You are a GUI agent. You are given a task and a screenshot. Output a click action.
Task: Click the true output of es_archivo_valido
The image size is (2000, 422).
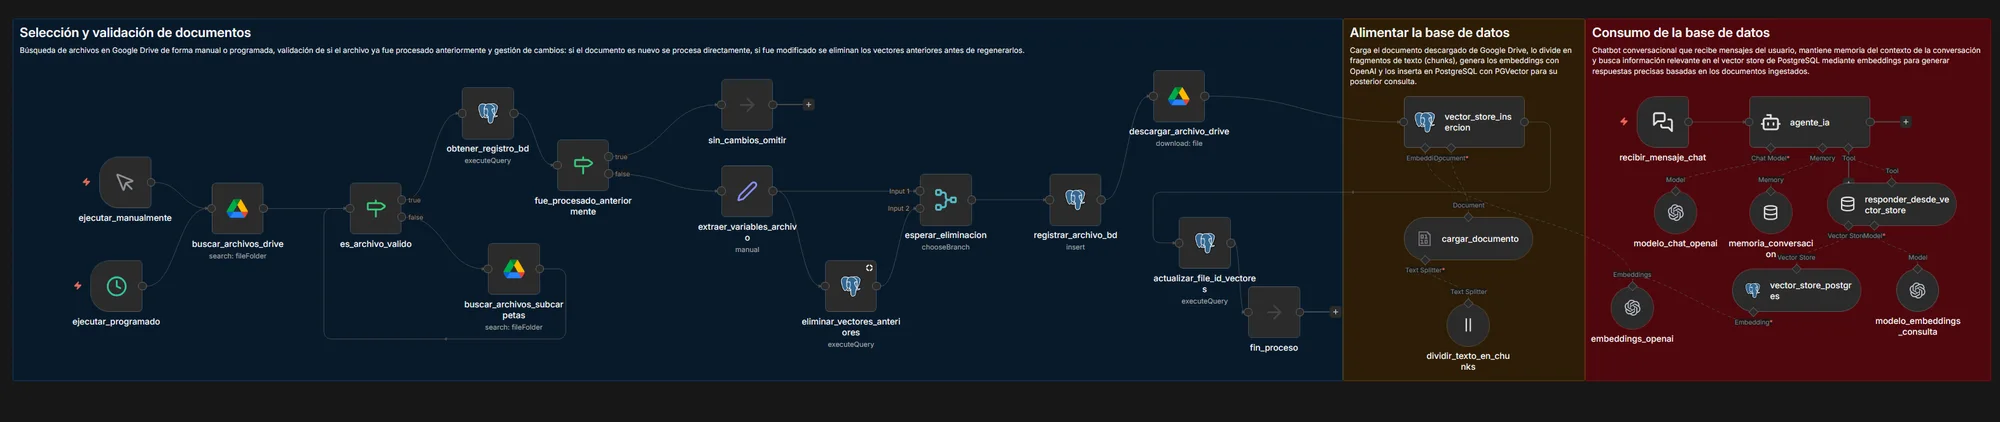click(402, 200)
